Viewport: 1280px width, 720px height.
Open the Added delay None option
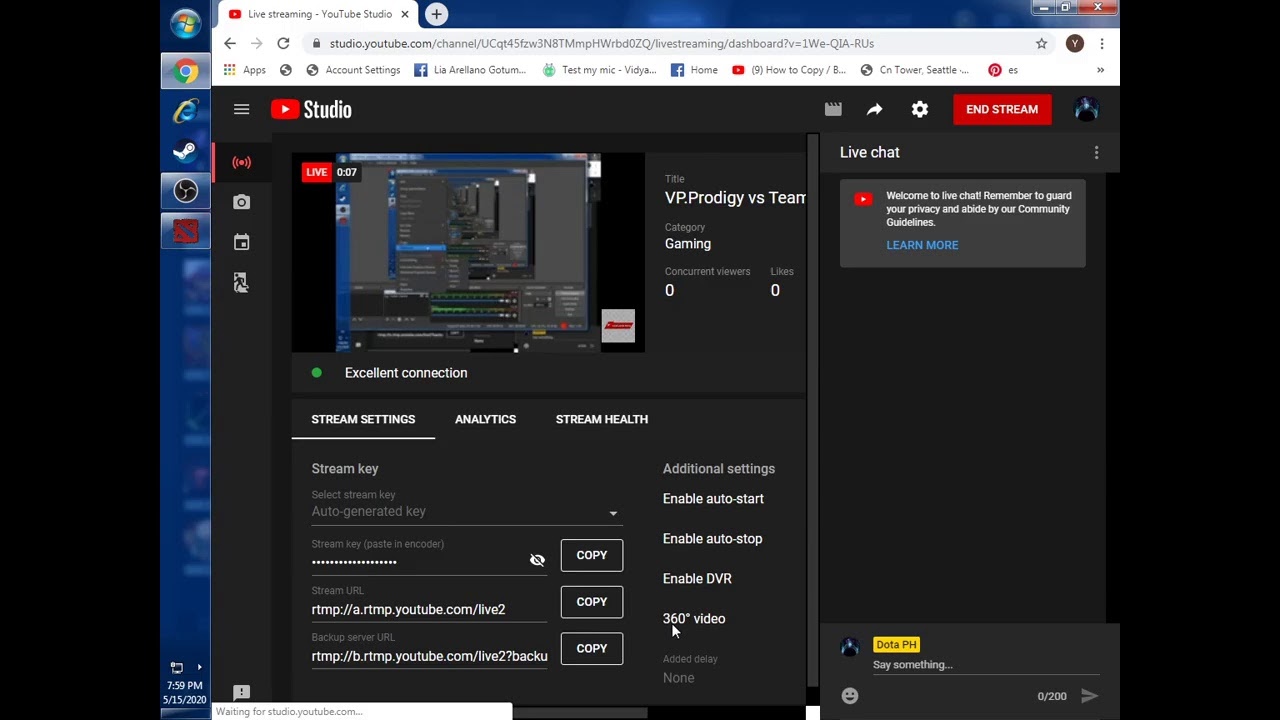678,678
